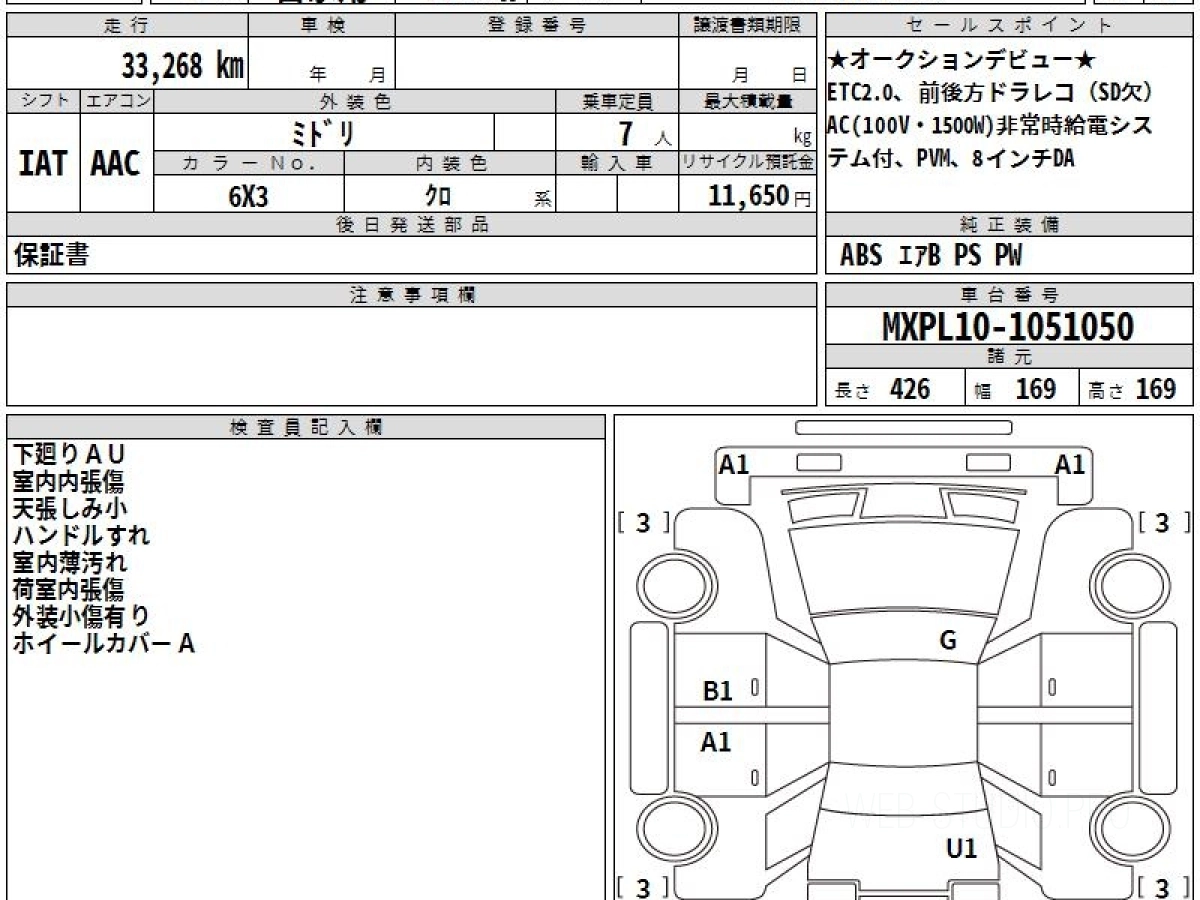Screen dimensions: 1200x900
Task: Click the 後日発送部品 header
Action: point(412,225)
